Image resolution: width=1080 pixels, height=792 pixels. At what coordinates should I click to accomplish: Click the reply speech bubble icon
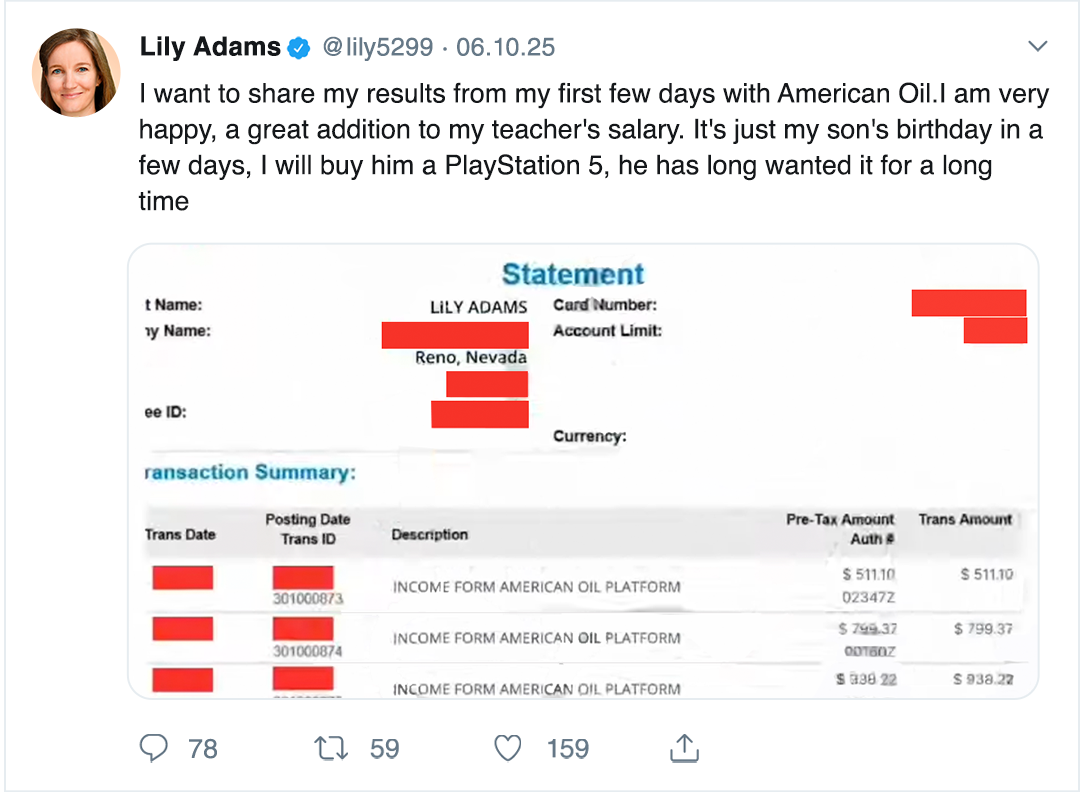[153, 748]
